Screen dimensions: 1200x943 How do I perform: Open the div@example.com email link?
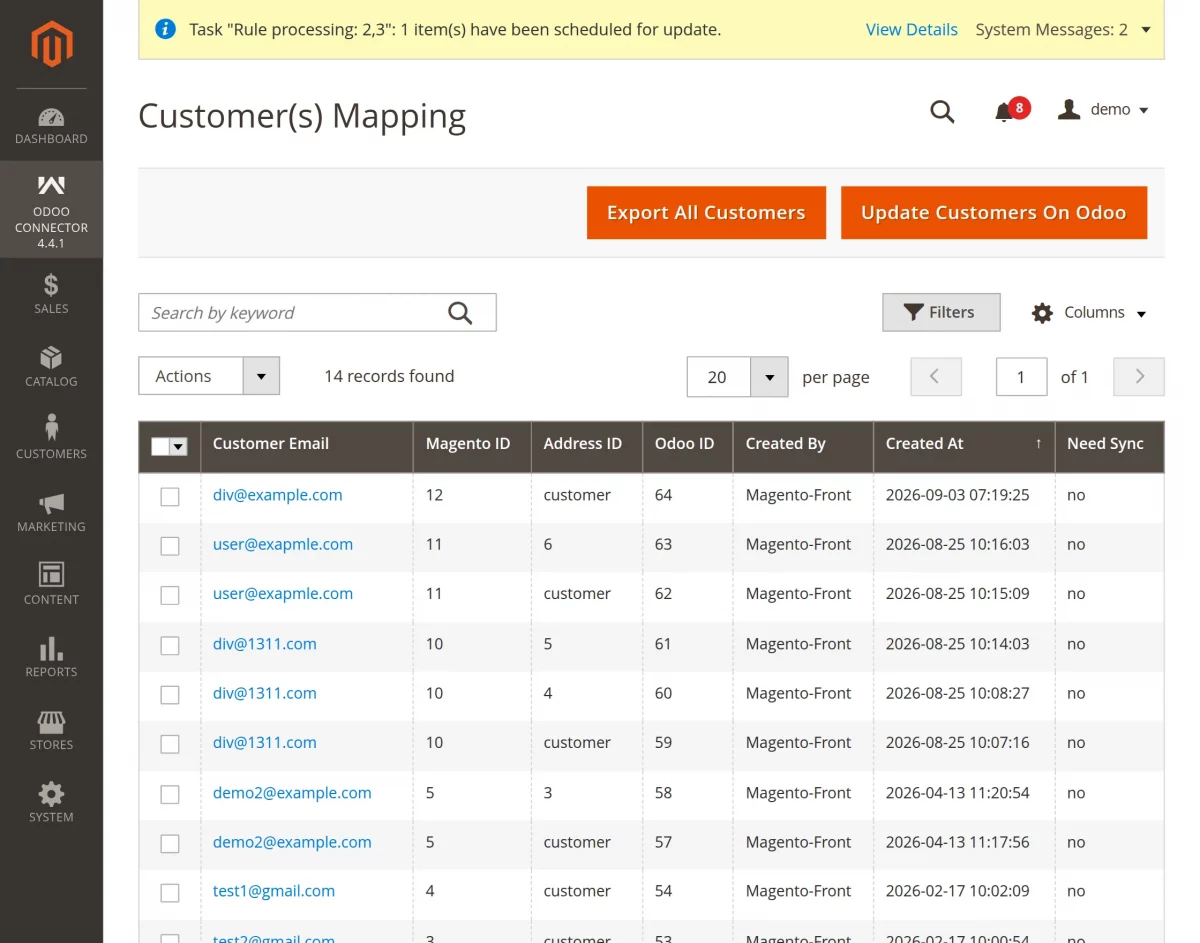278,495
